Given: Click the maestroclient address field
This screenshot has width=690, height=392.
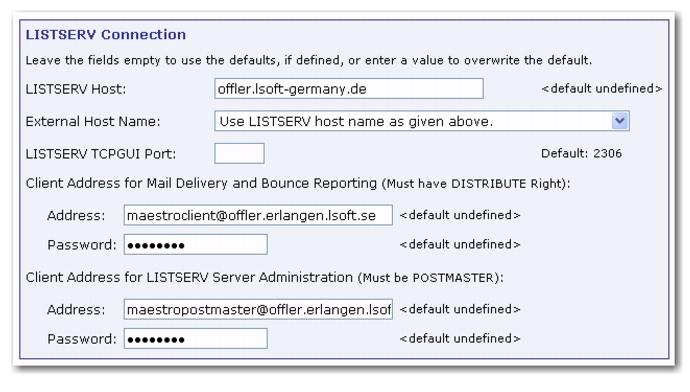Looking at the screenshot, I should pos(258,215).
